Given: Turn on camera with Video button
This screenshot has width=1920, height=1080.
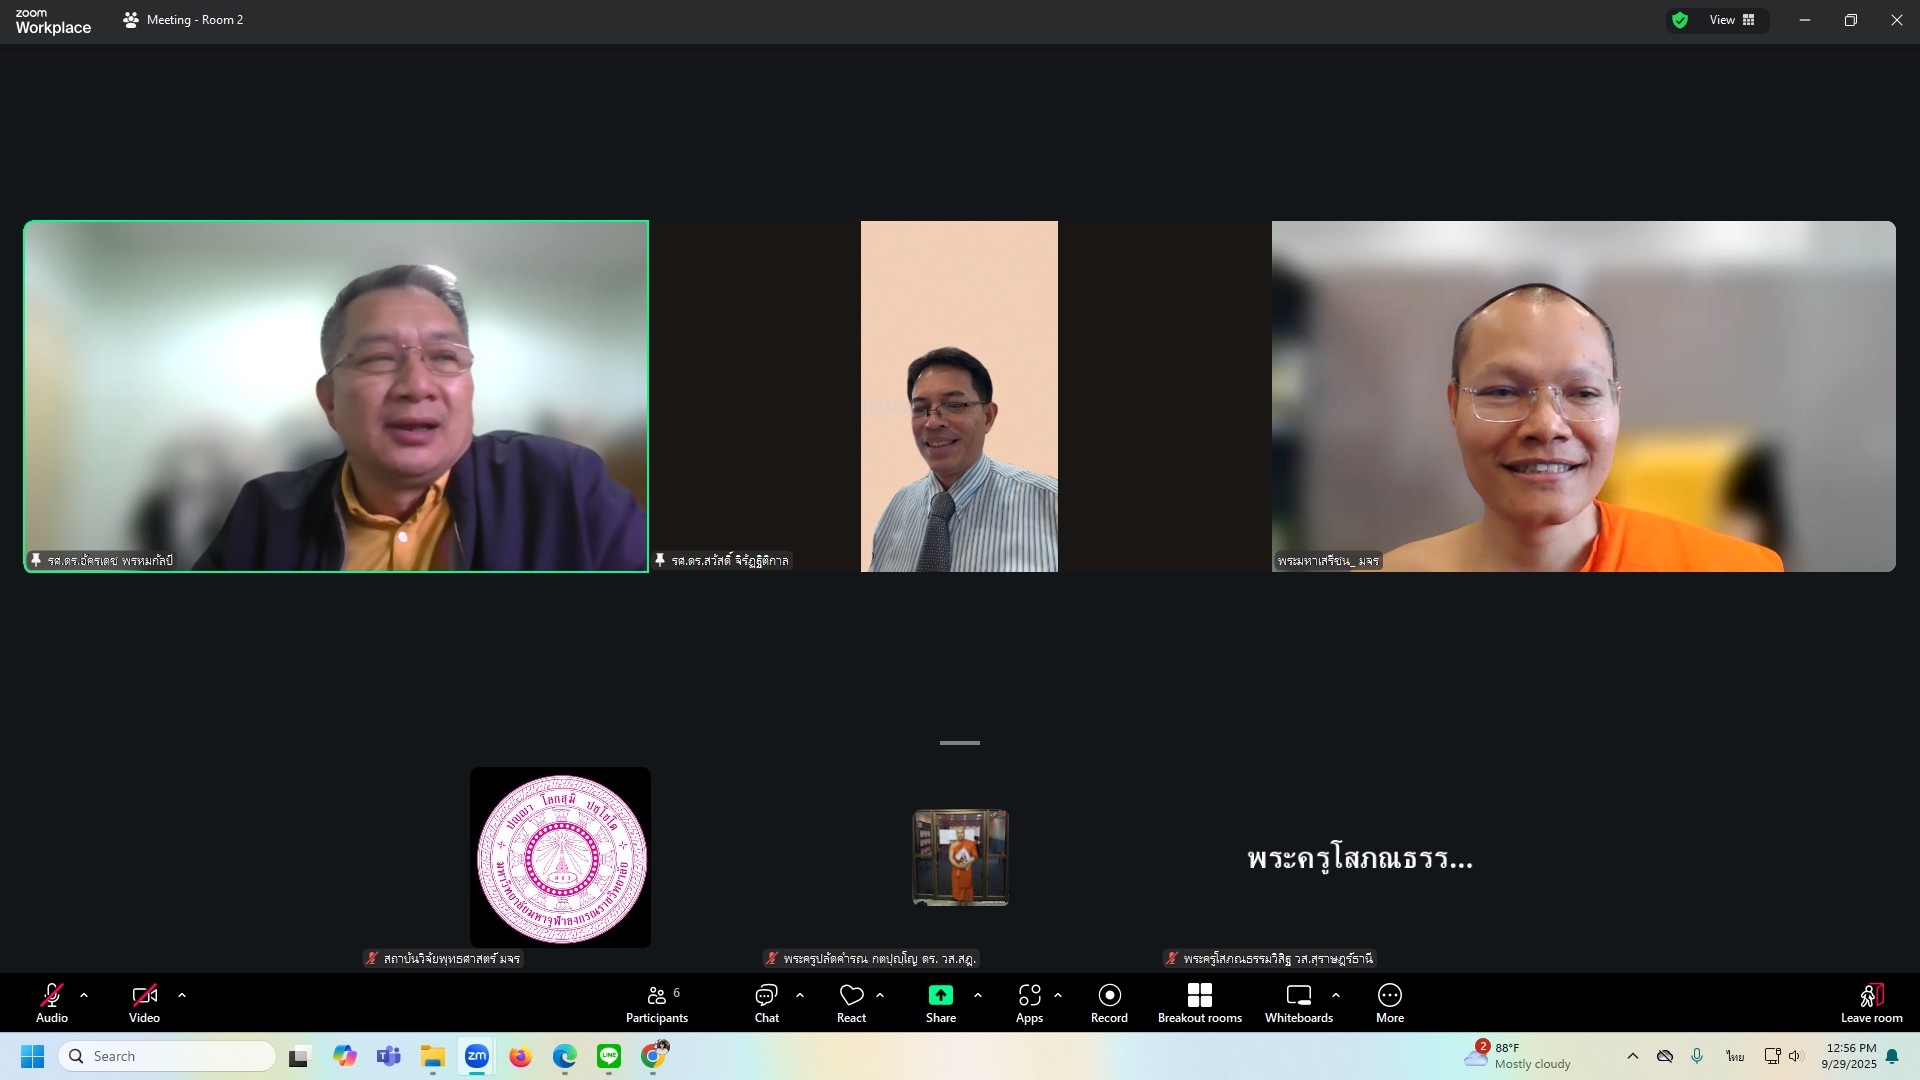Looking at the screenshot, I should coord(144,1003).
